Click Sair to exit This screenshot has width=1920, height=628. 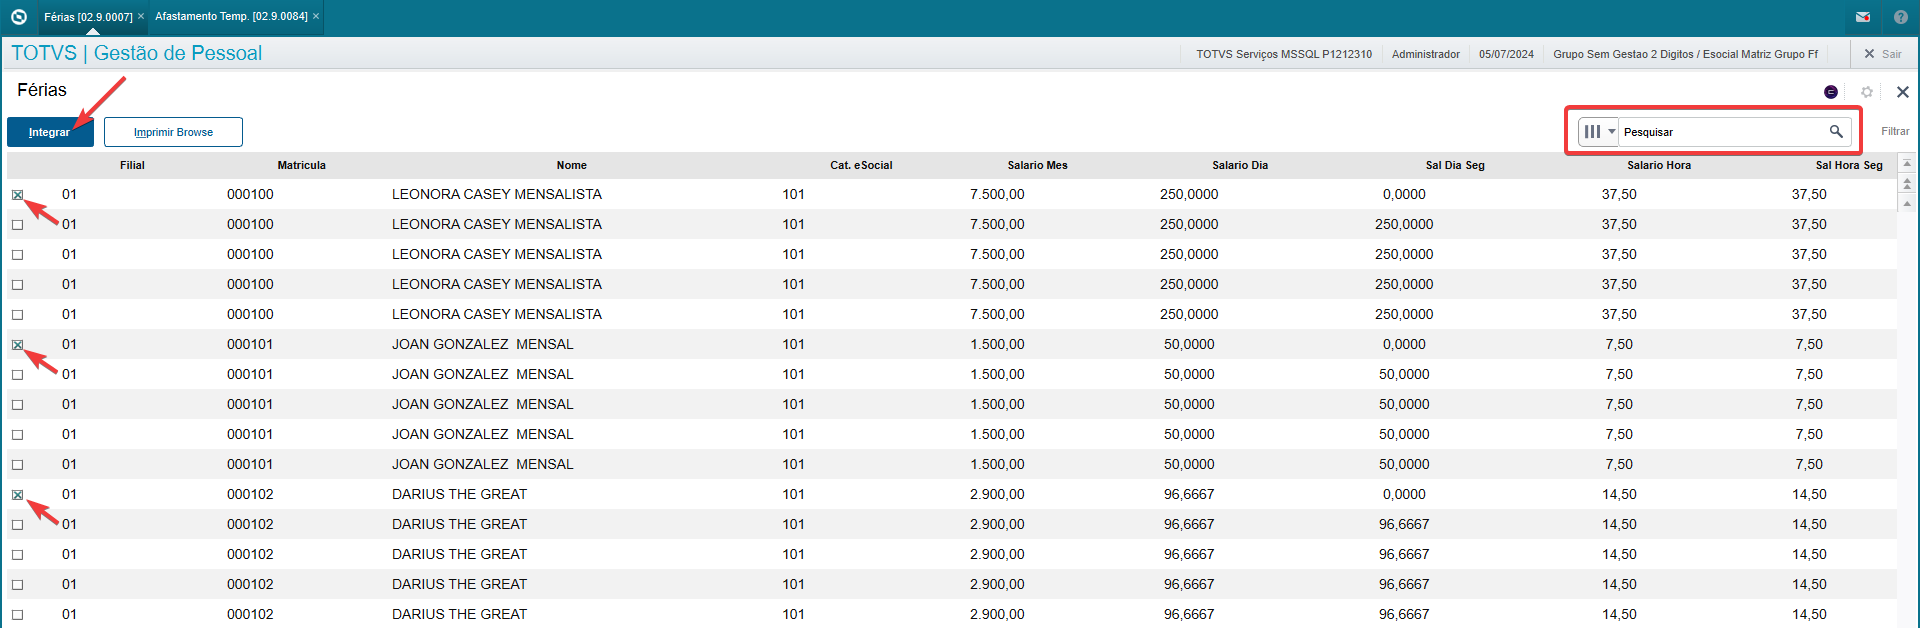pyautogui.click(x=1882, y=54)
